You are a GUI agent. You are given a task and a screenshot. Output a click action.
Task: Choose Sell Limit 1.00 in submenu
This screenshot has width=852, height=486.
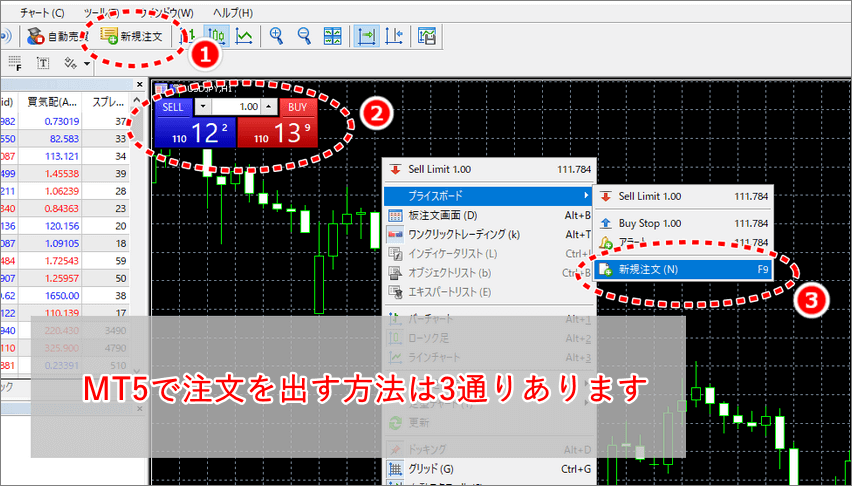point(683,196)
